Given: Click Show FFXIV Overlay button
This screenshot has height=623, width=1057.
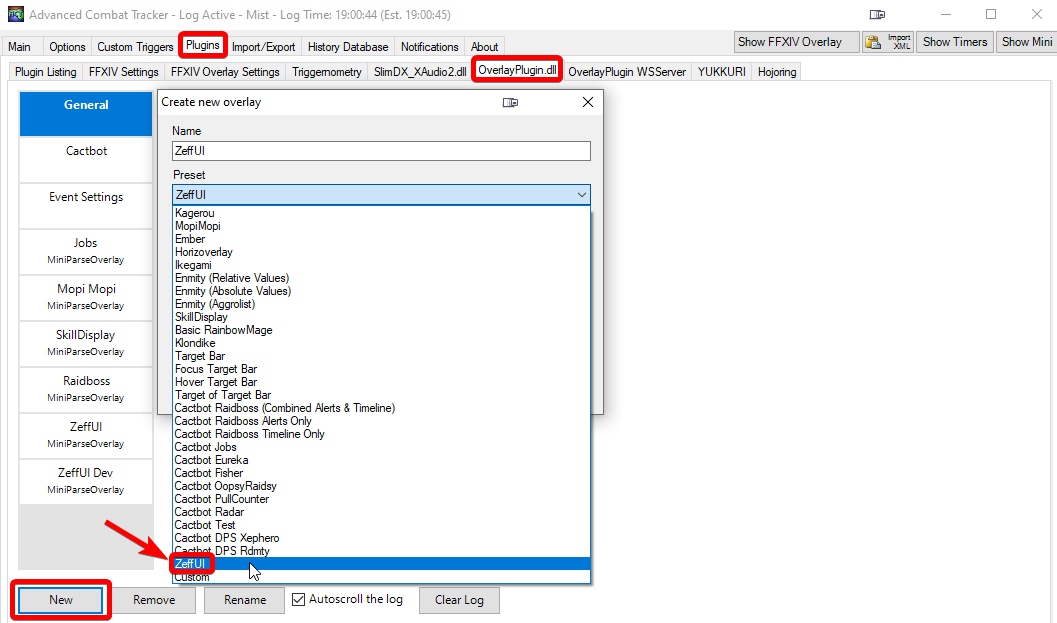Looking at the screenshot, I should [x=797, y=42].
